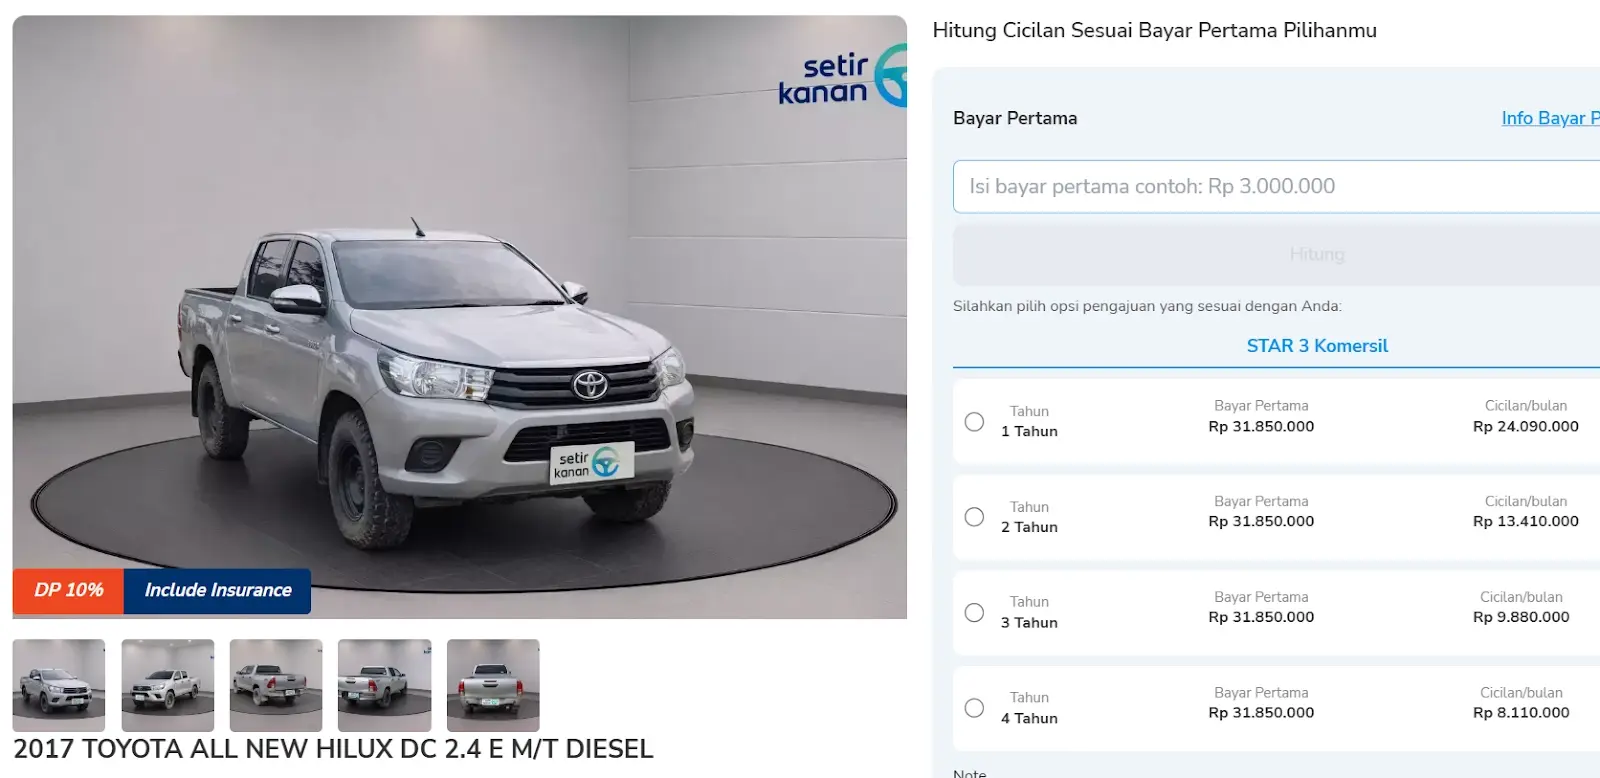Viewport: 1600px width, 778px height.
Task: Focus the Bayar Pertama input field
Action: [1276, 186]
